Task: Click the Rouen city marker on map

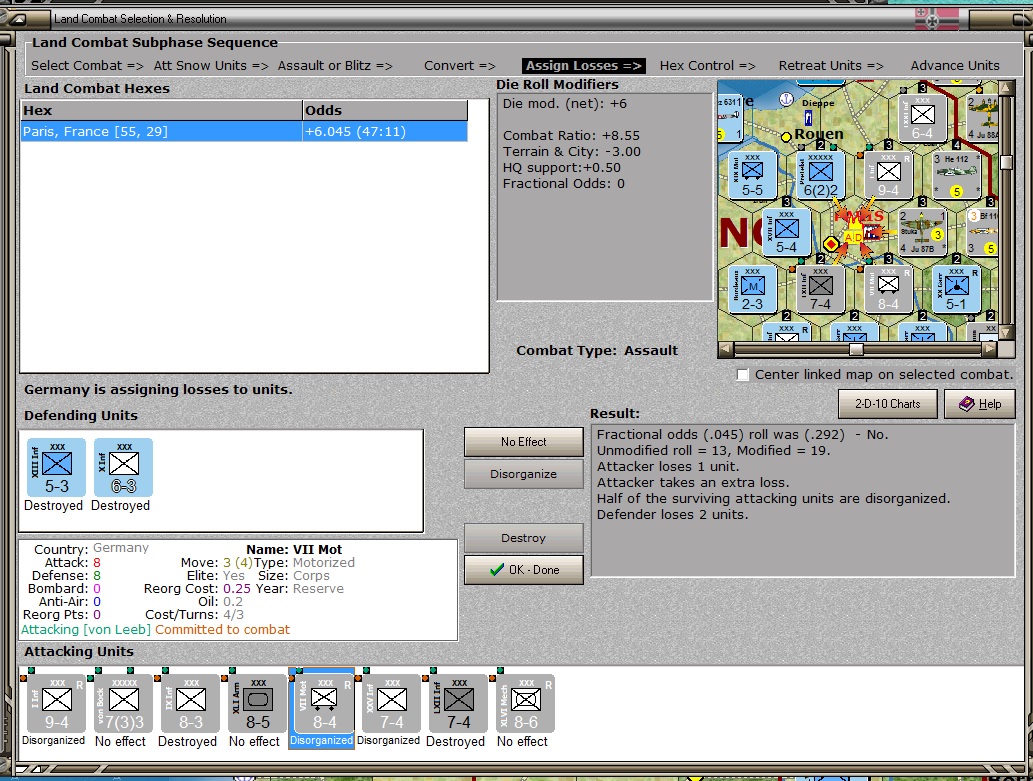Action: click(786, 137)
